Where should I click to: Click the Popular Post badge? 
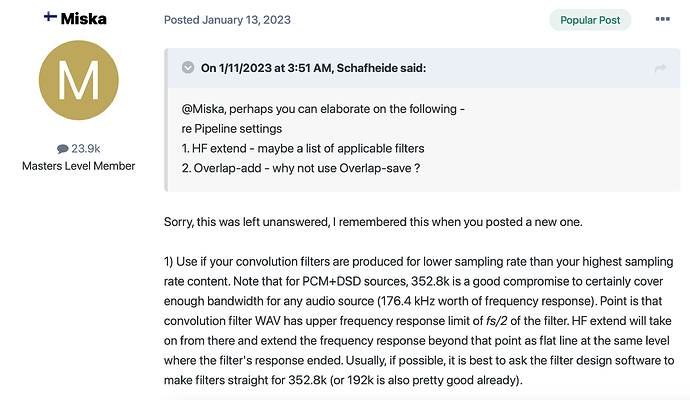tap(590, 19)
